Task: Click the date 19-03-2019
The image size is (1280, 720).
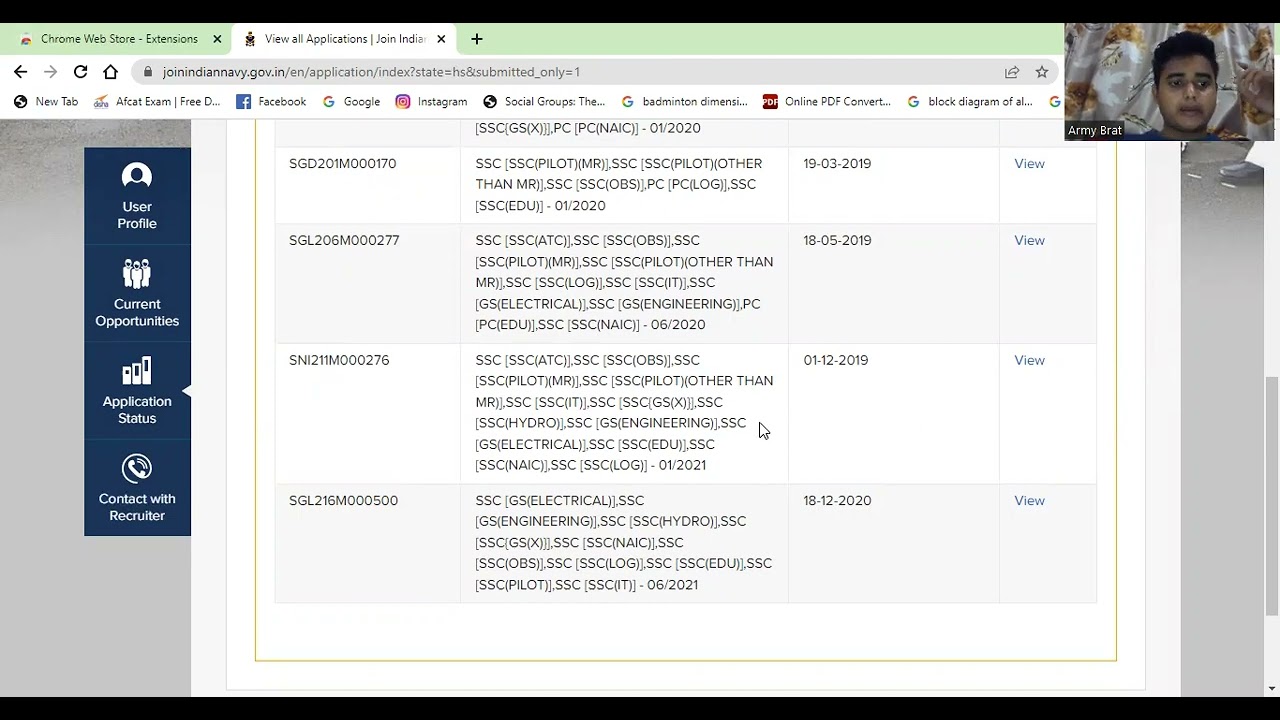Action: [837, 163]
